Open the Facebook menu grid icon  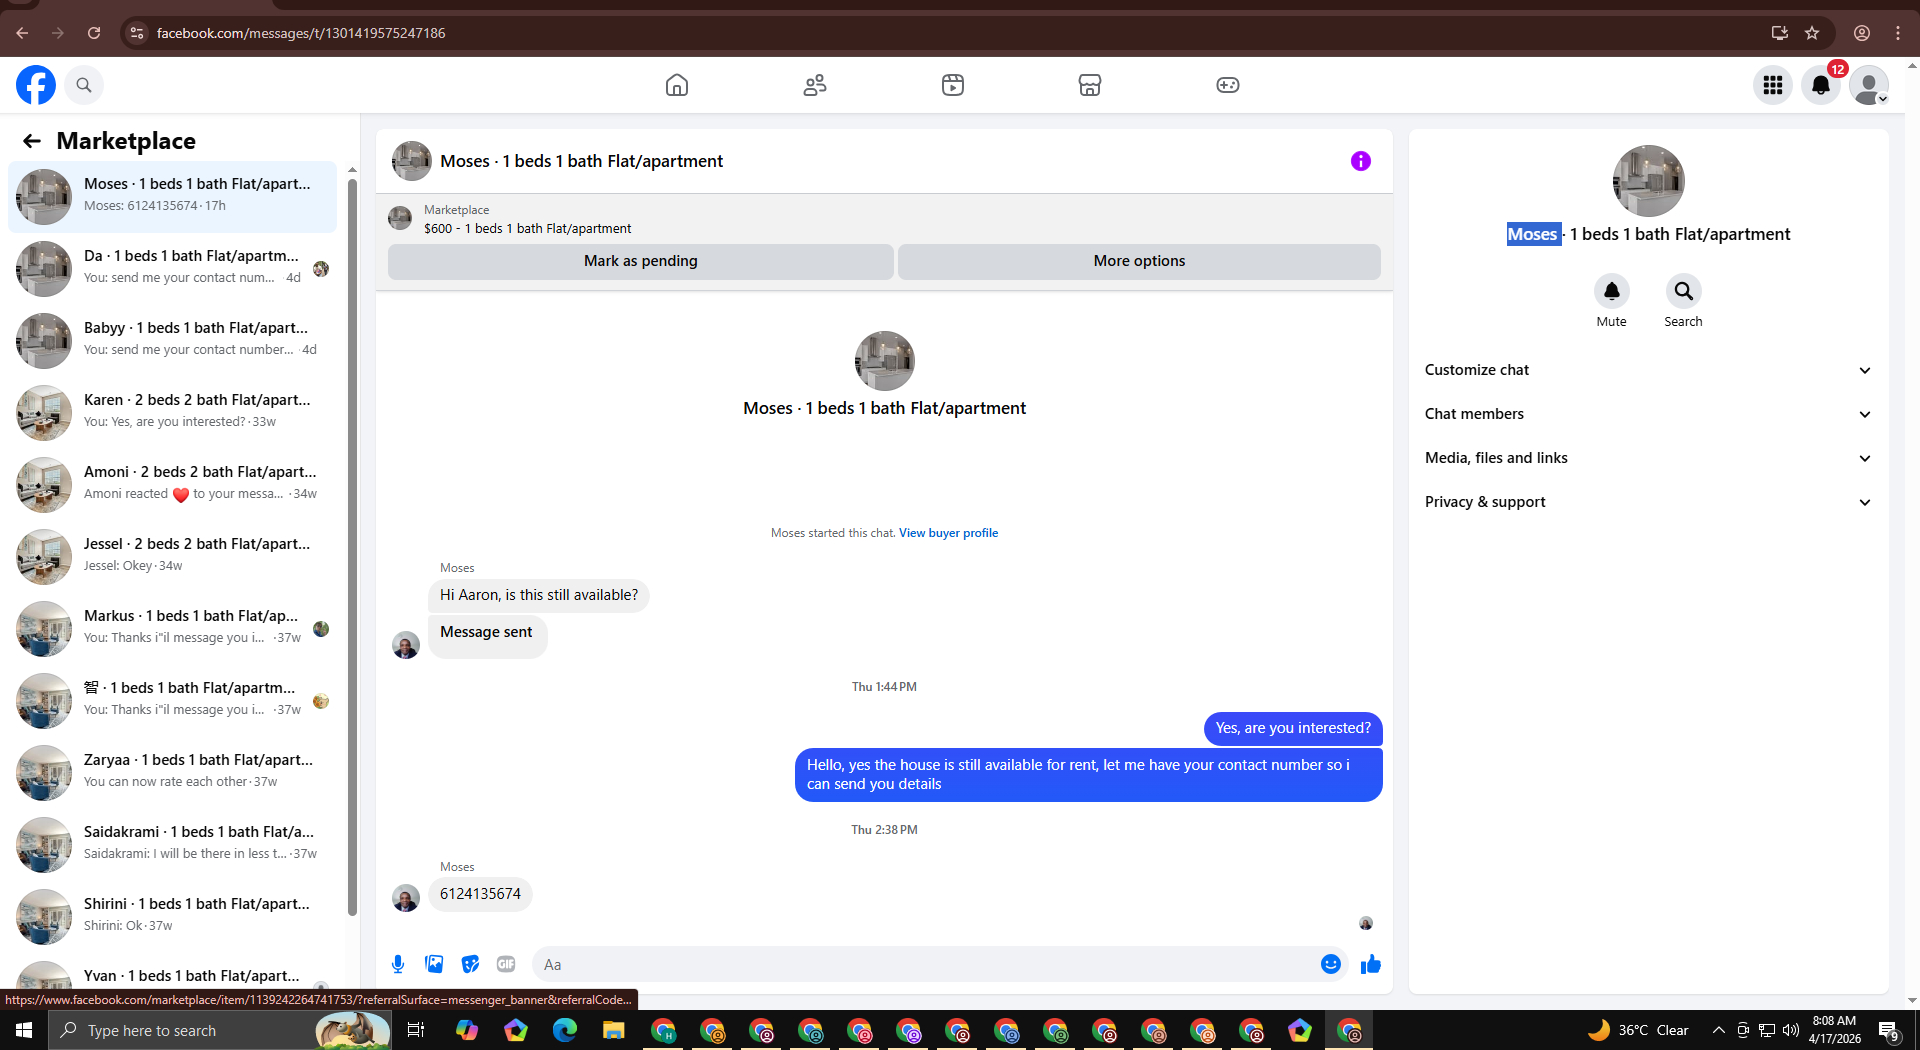coord(1773,85)
